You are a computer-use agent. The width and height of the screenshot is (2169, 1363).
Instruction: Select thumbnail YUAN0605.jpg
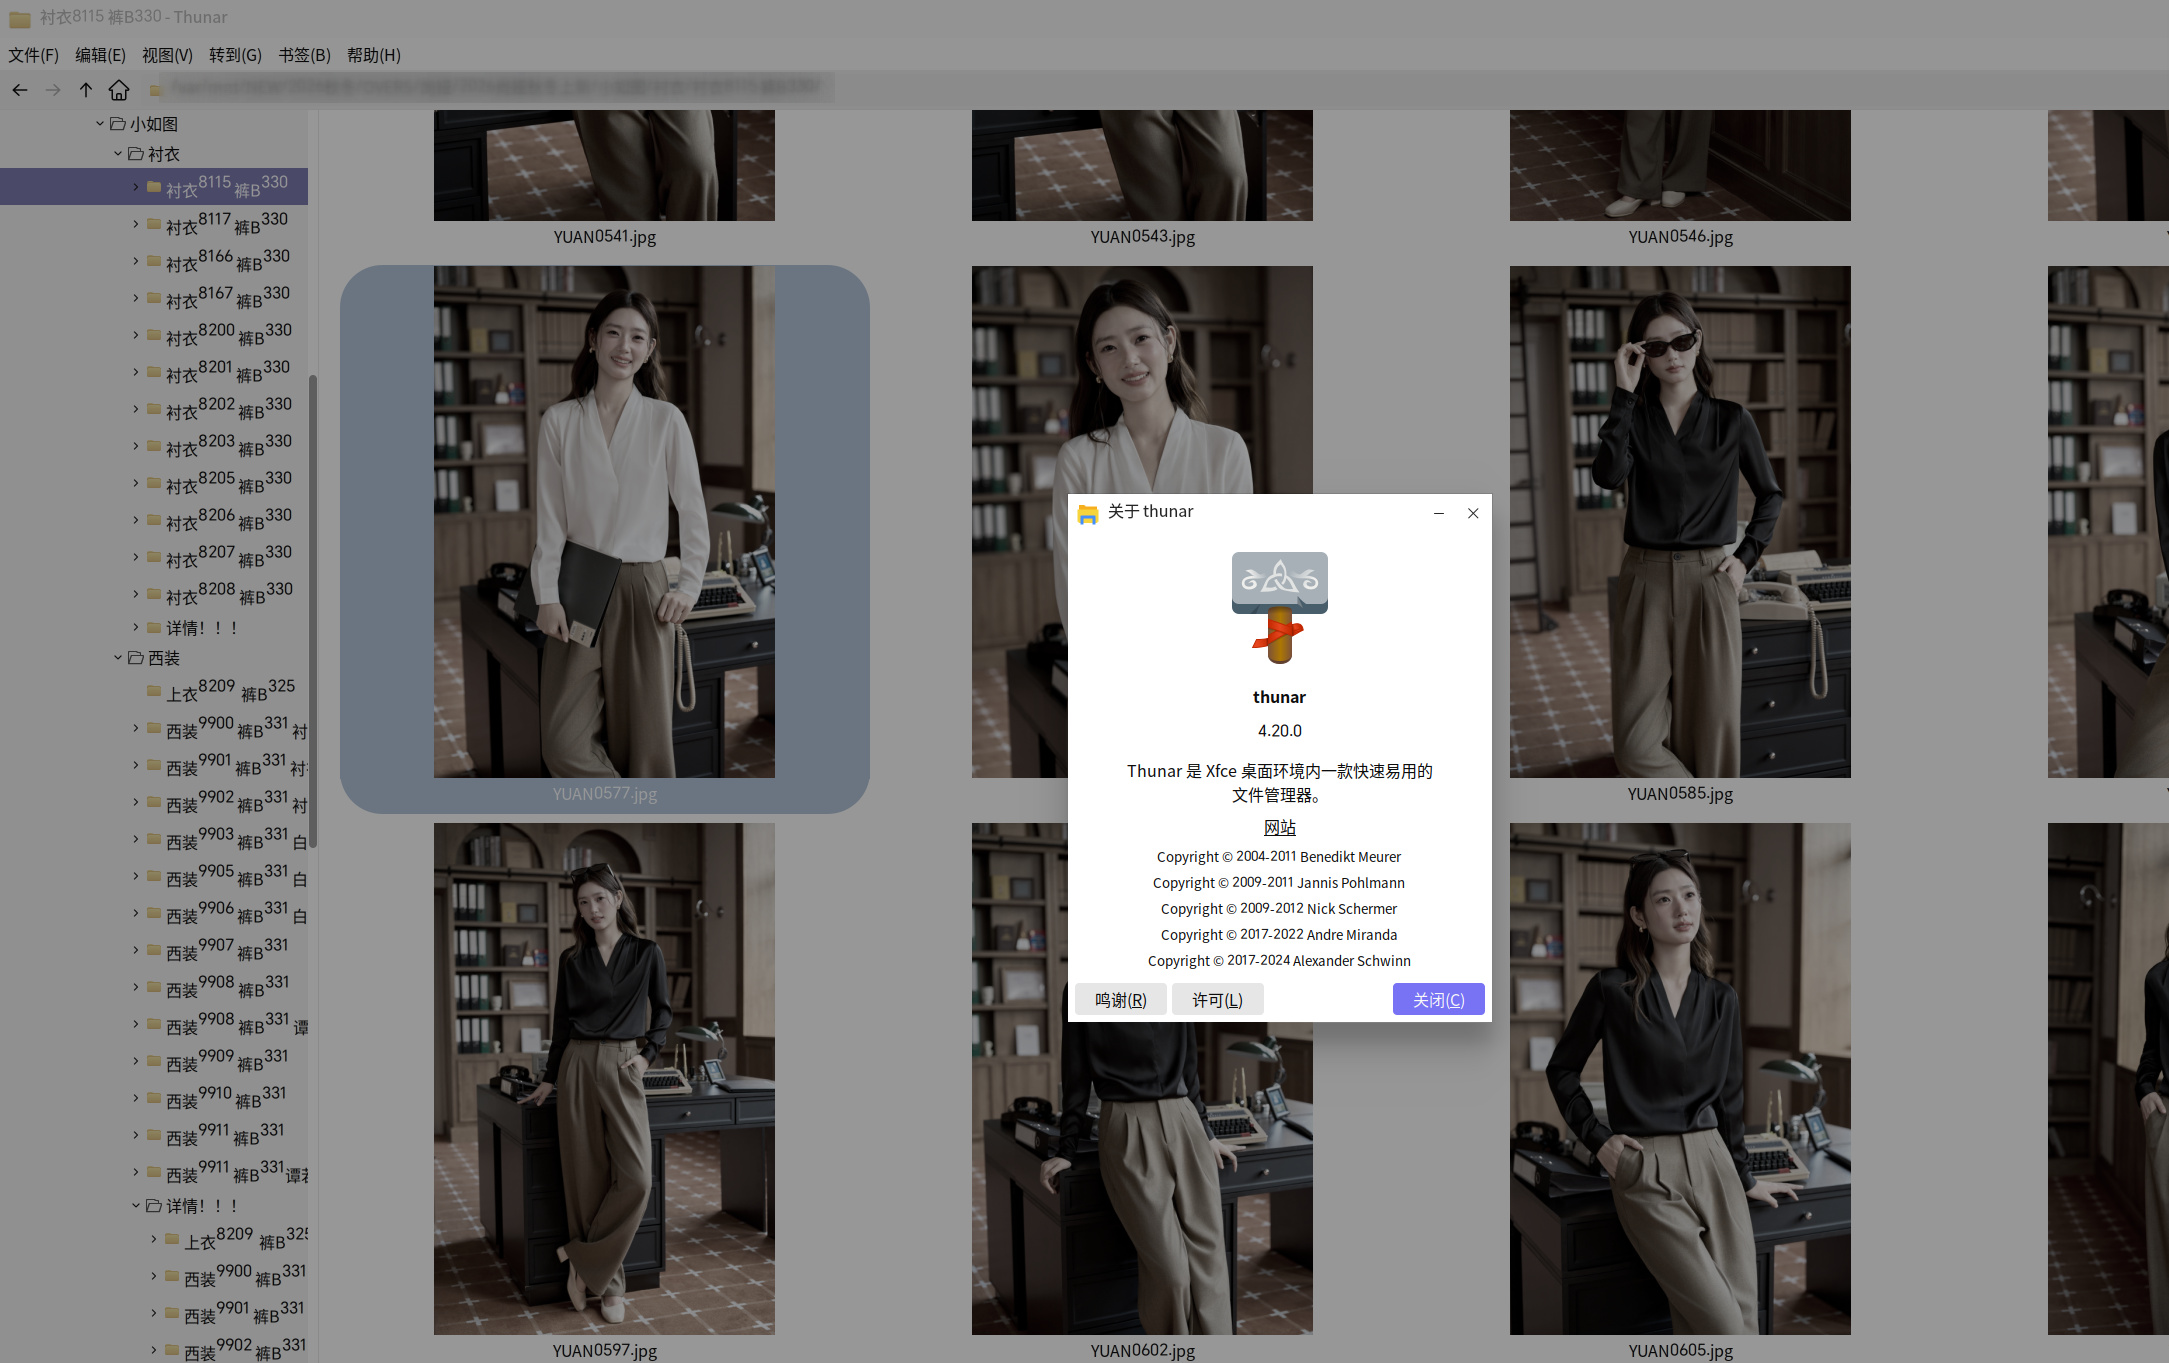point(1680,1078)
